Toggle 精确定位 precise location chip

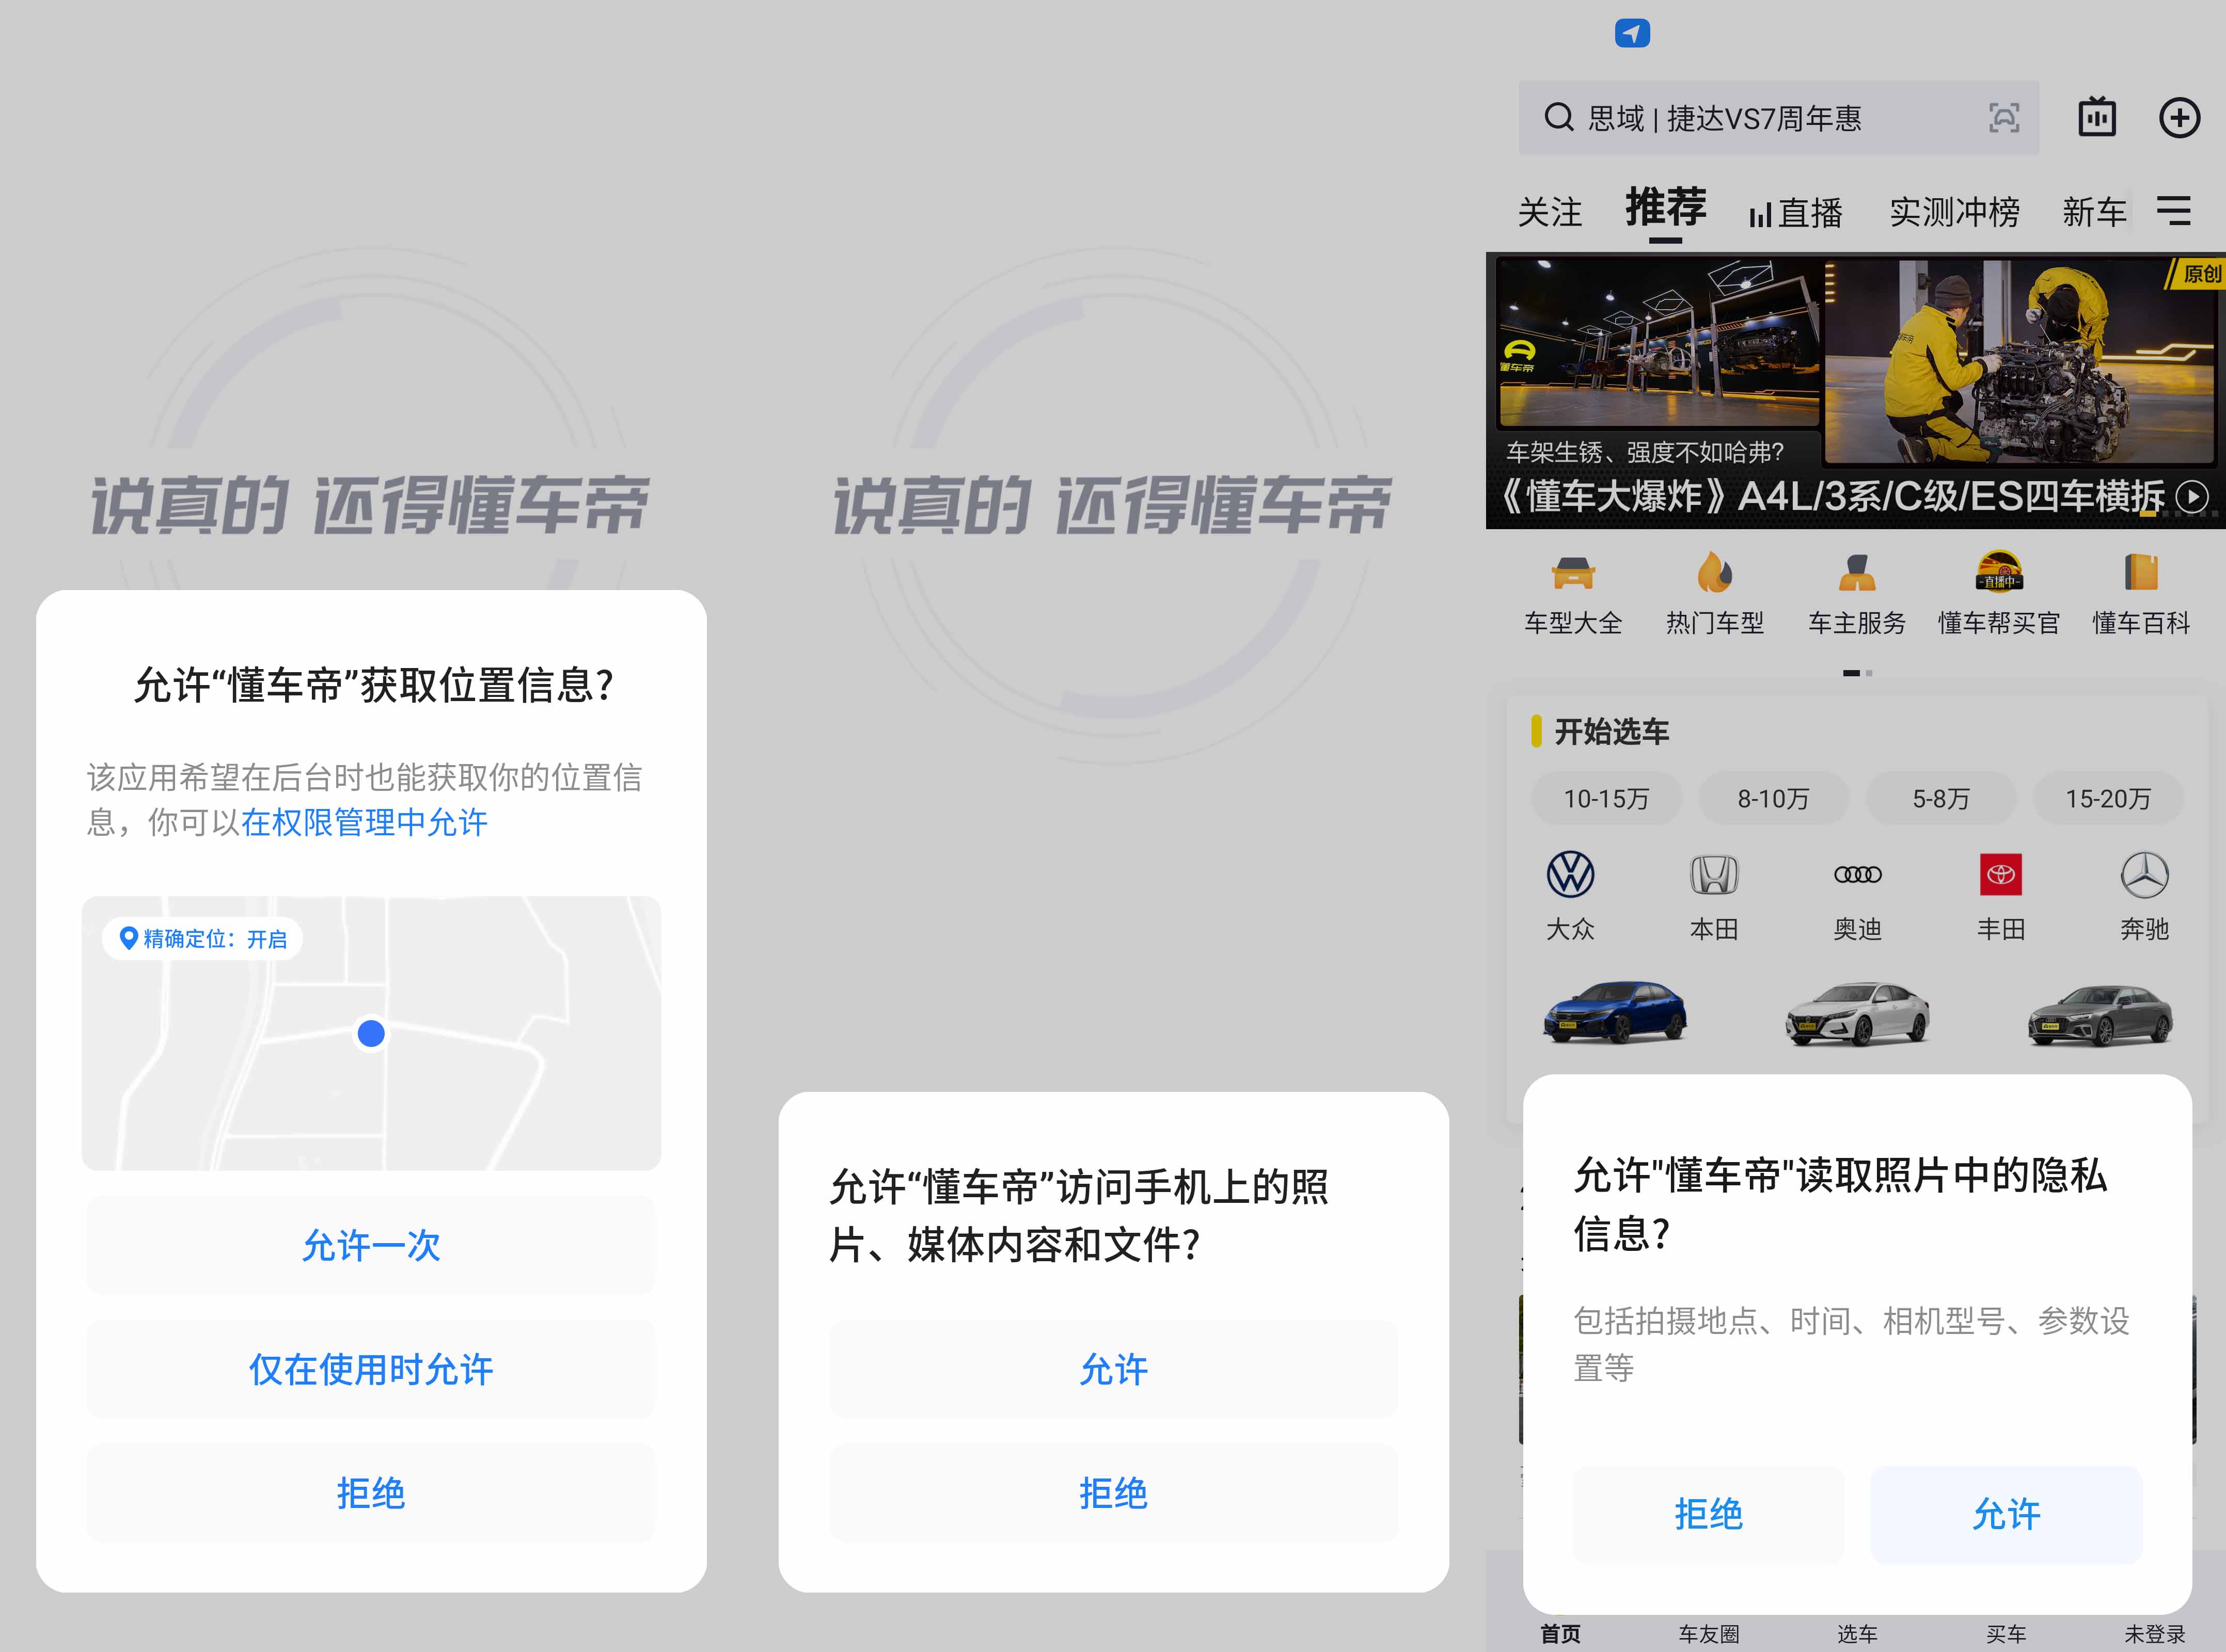coord(203,939)
